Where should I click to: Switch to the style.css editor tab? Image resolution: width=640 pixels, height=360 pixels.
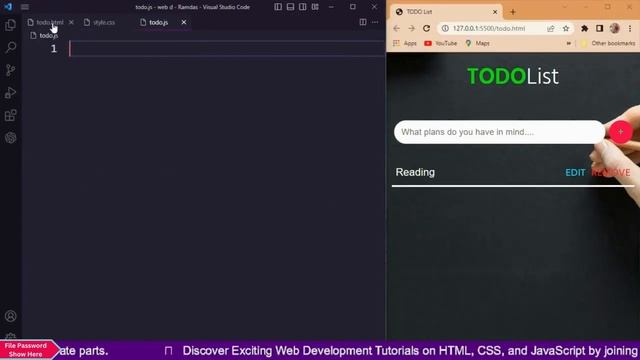point(100,22)
